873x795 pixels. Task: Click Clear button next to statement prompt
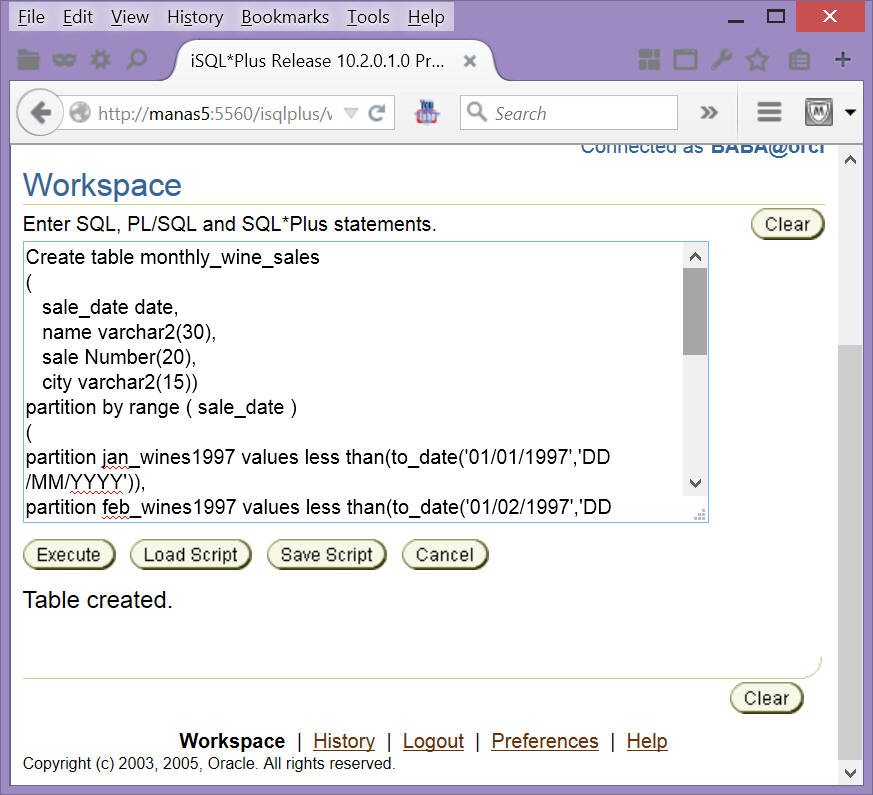[x=787, y=224]
